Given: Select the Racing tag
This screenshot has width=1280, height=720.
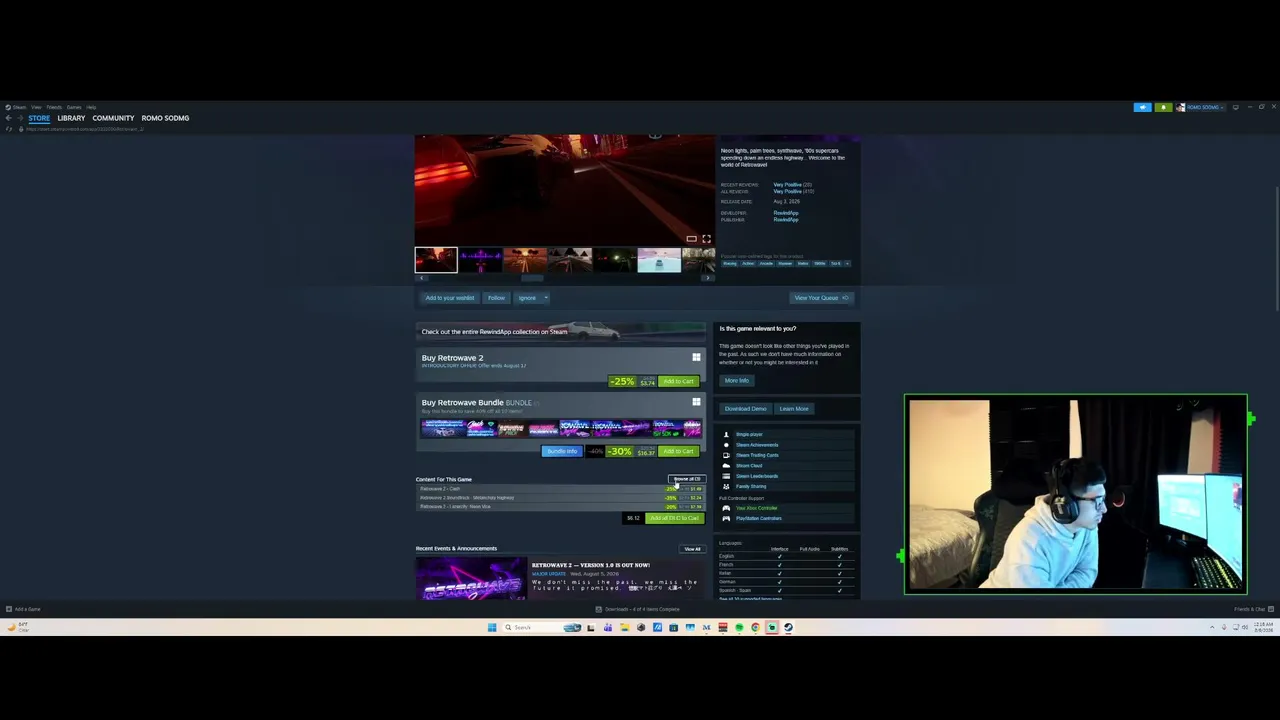Looking at the screenshot, I should (729, 263).
